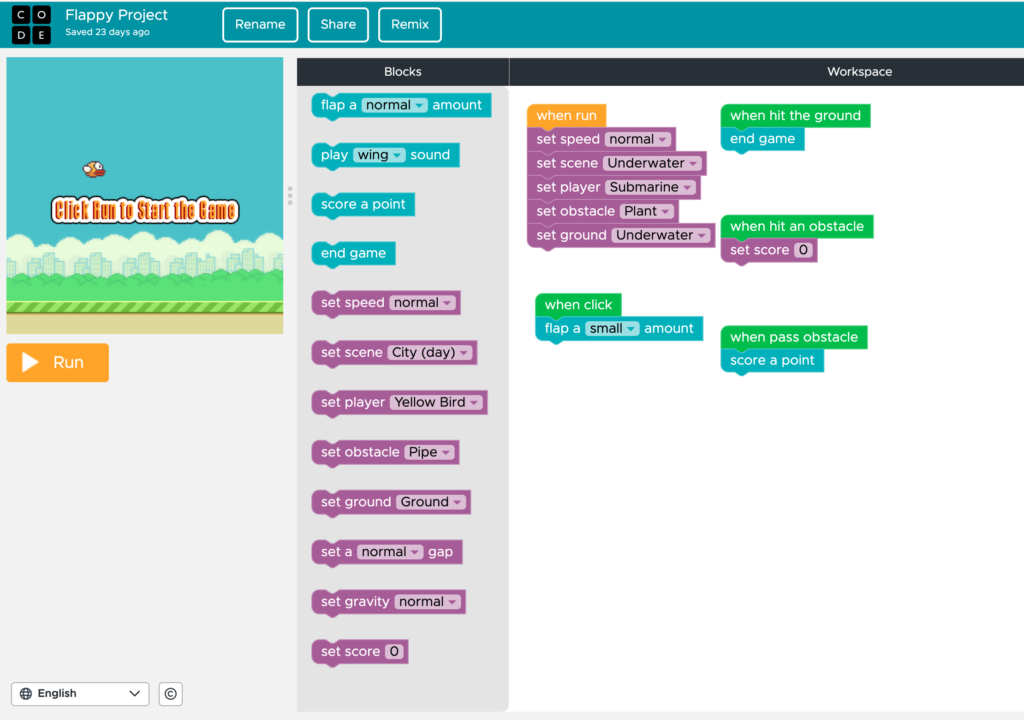Open the English language dropdown
Viewport: 1024px width, 720px height.
[x=80, y=693]
